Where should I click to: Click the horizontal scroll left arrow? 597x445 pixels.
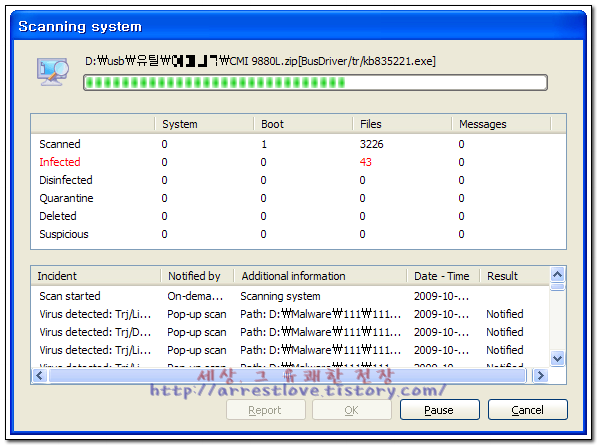40,376
